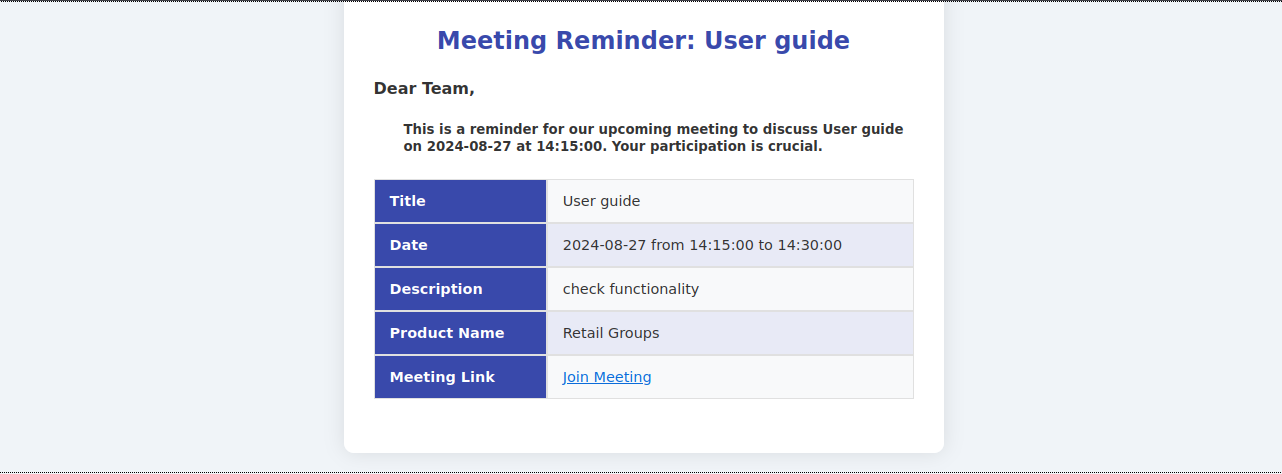Click the "check functionality" description value
Image resolution: width=1282 pixels, height=474 pixels.
[x=630, y=289]
